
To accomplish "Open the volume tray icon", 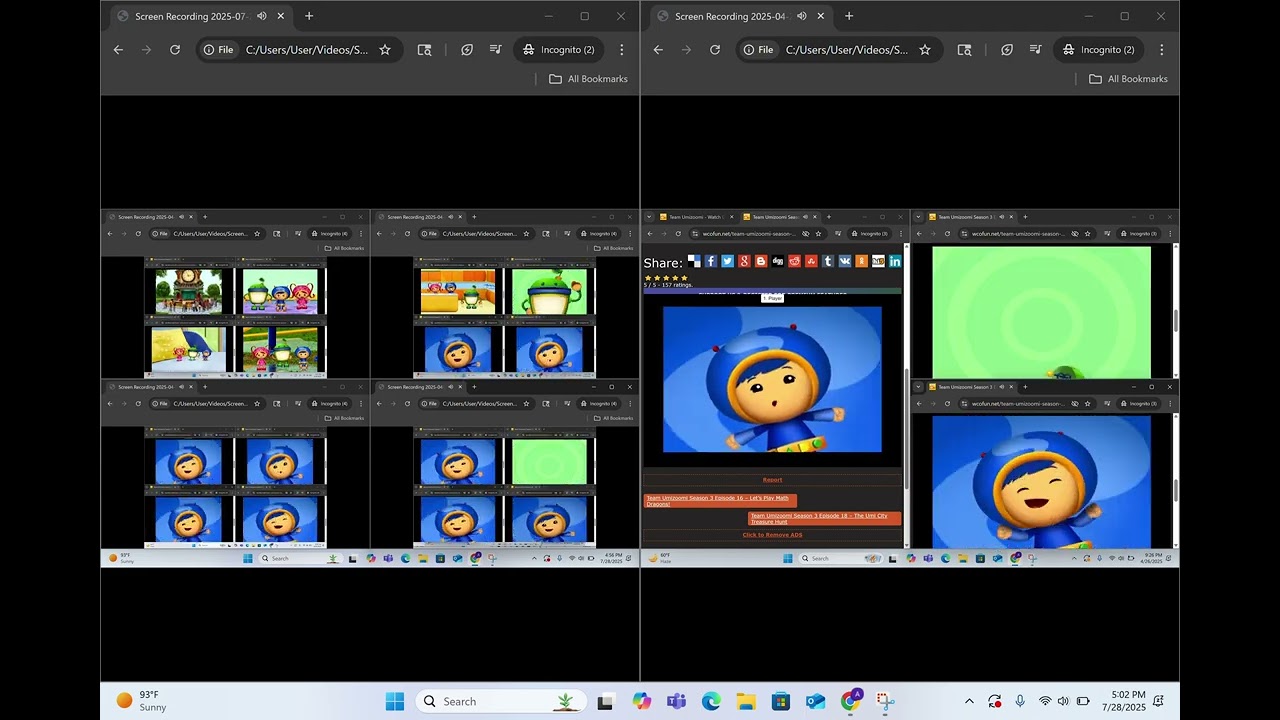I will click(1063, 701).
